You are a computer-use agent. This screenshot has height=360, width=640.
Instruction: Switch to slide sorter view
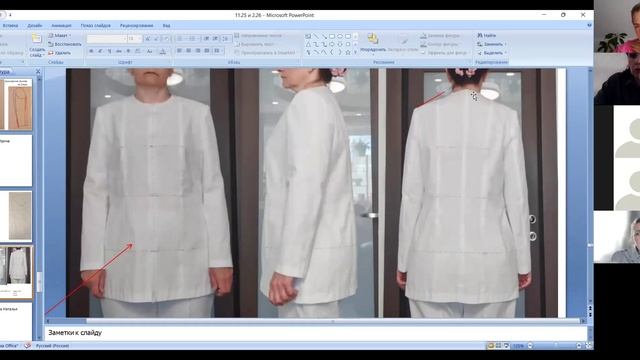point(498,346)
